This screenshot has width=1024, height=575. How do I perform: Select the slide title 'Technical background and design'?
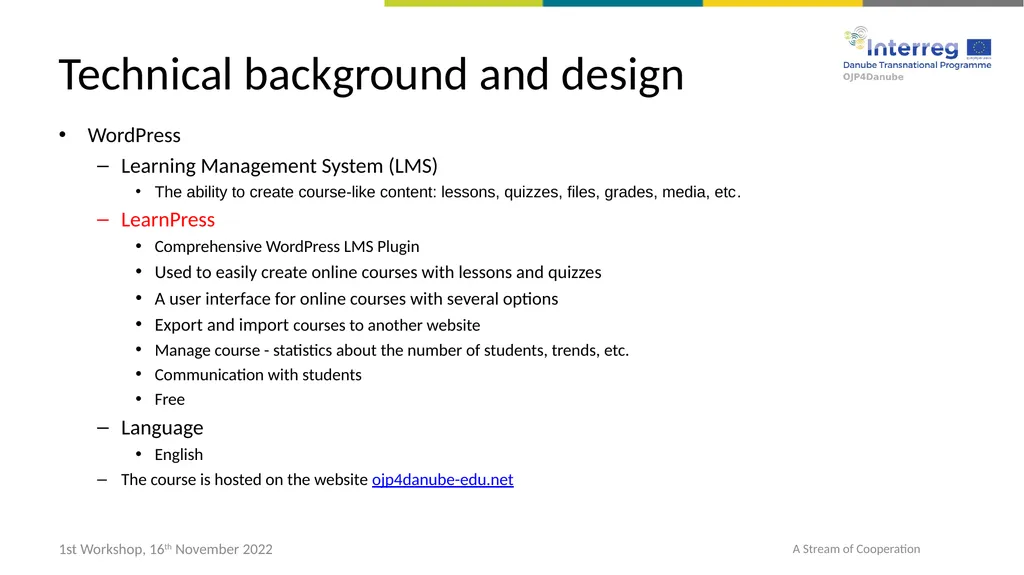click(371, 74)
